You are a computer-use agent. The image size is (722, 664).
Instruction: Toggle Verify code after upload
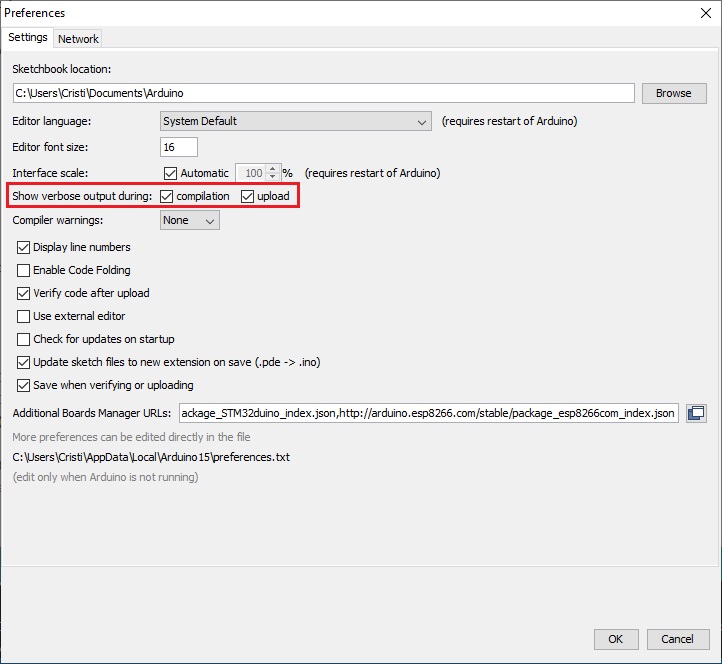coord(23,293)
